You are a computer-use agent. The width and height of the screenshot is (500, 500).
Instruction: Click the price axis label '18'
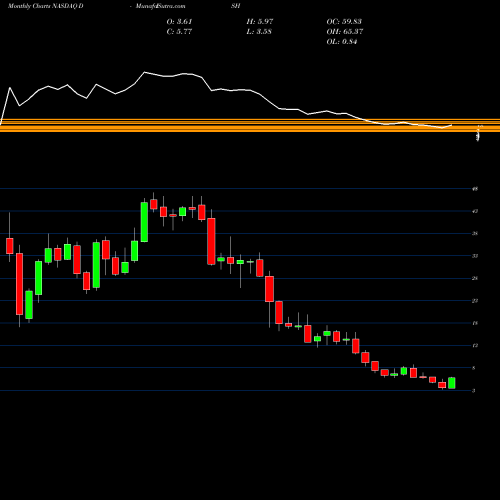pos(475,323)
